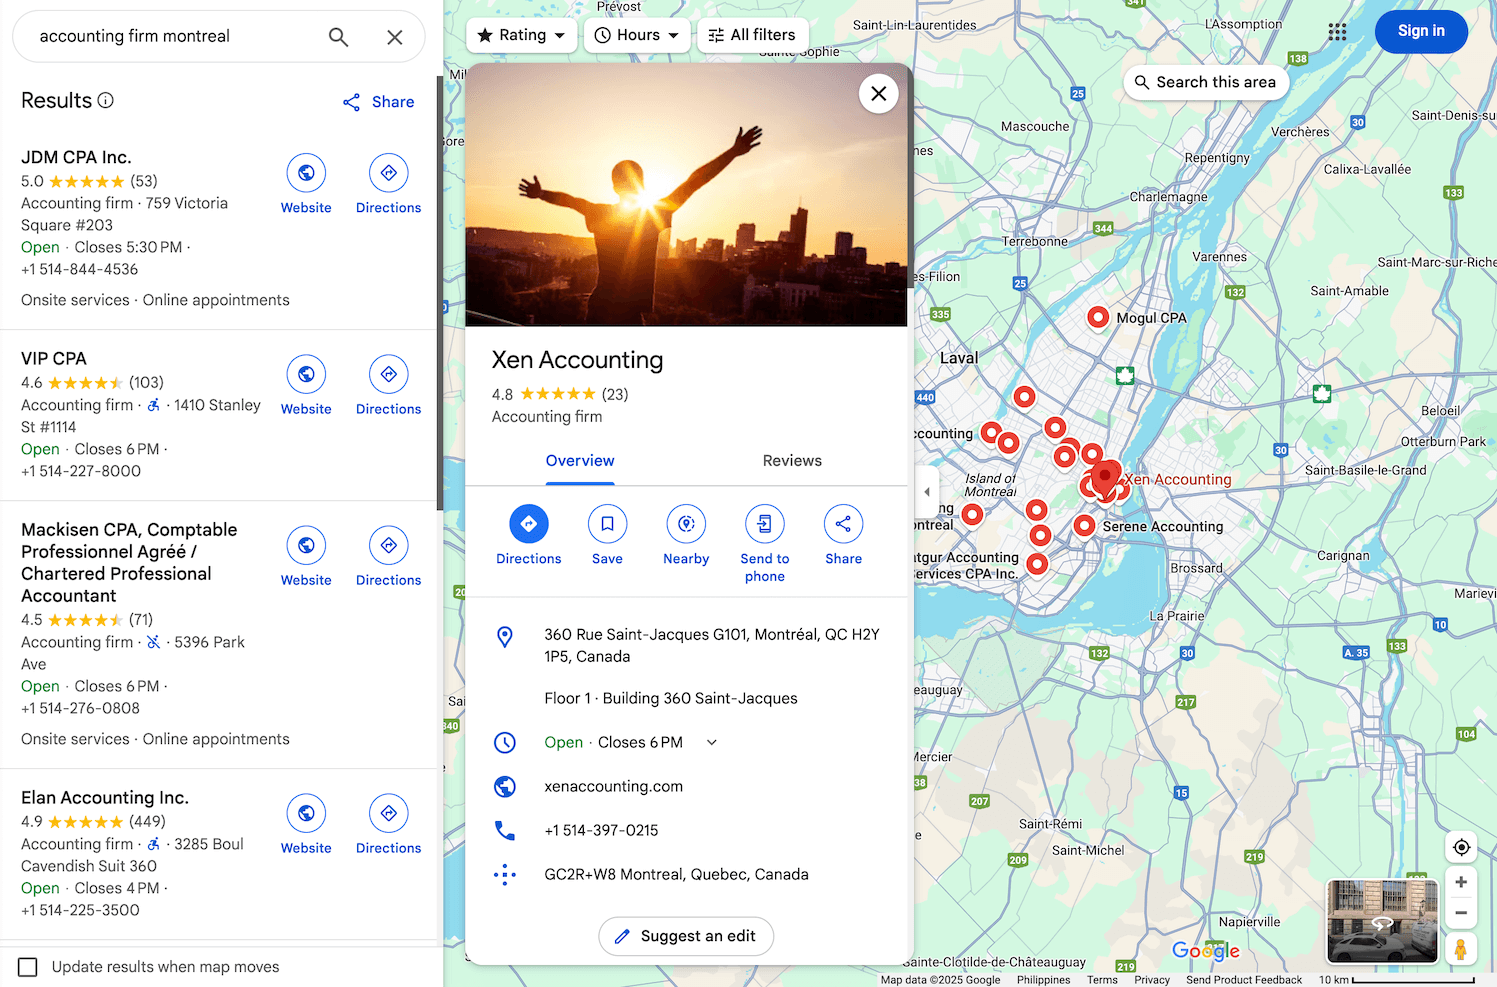Click the plus code icon
This screenshot has height=987, width=1497.
point(505,875)
